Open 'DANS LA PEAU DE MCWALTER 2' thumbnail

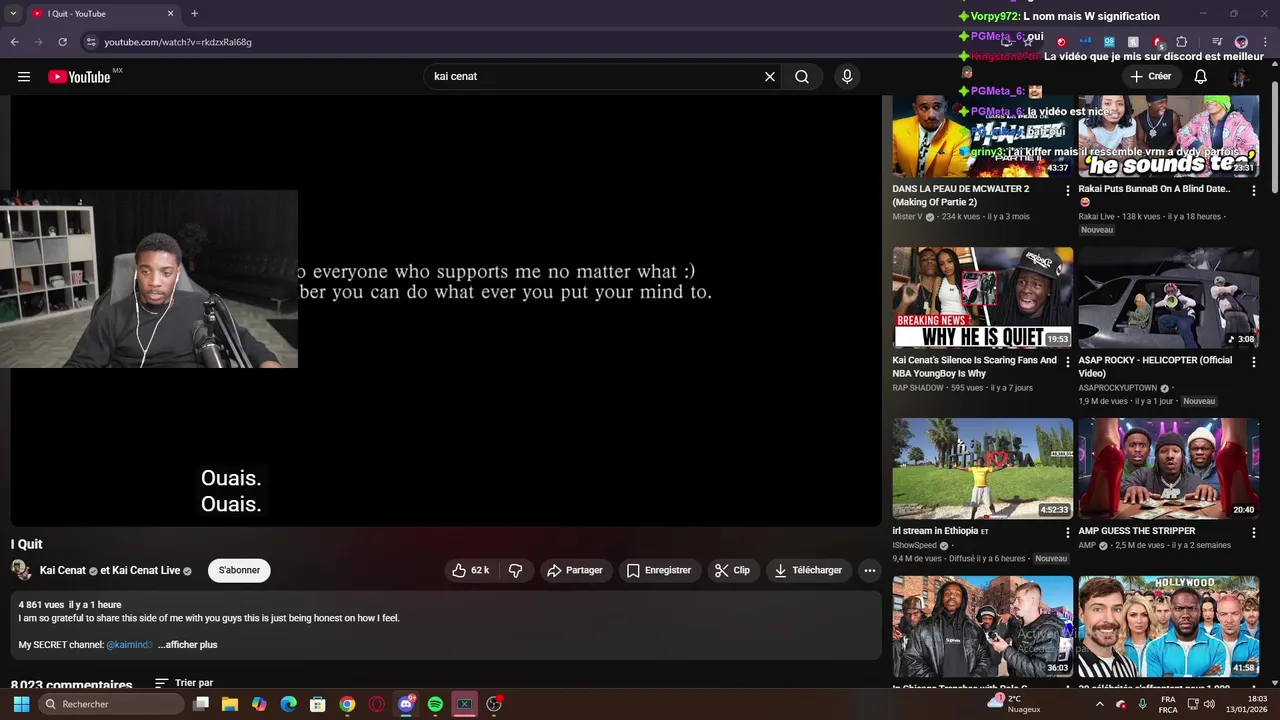pos(982,136)
